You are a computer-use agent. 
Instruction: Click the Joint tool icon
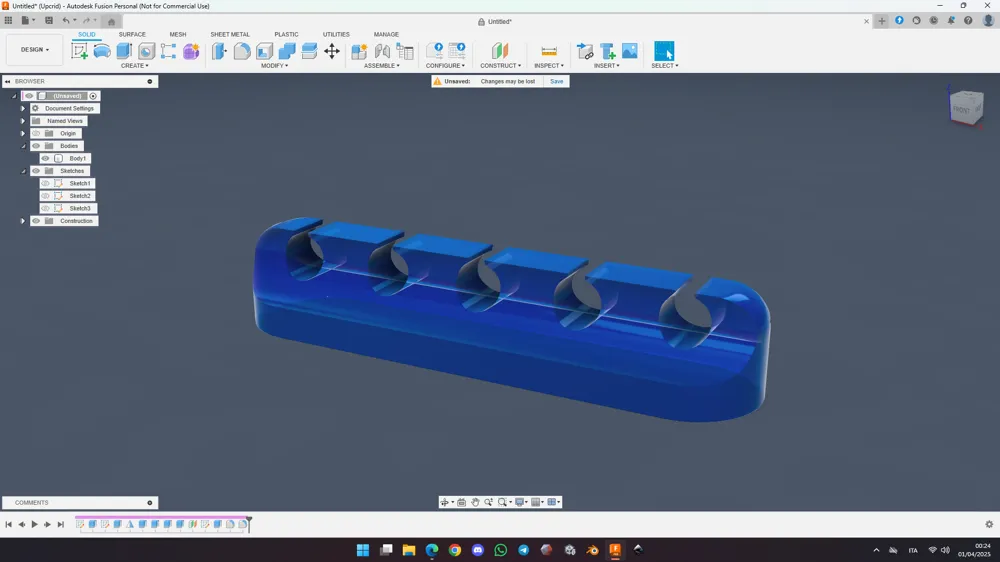click(x=382, y=51)
